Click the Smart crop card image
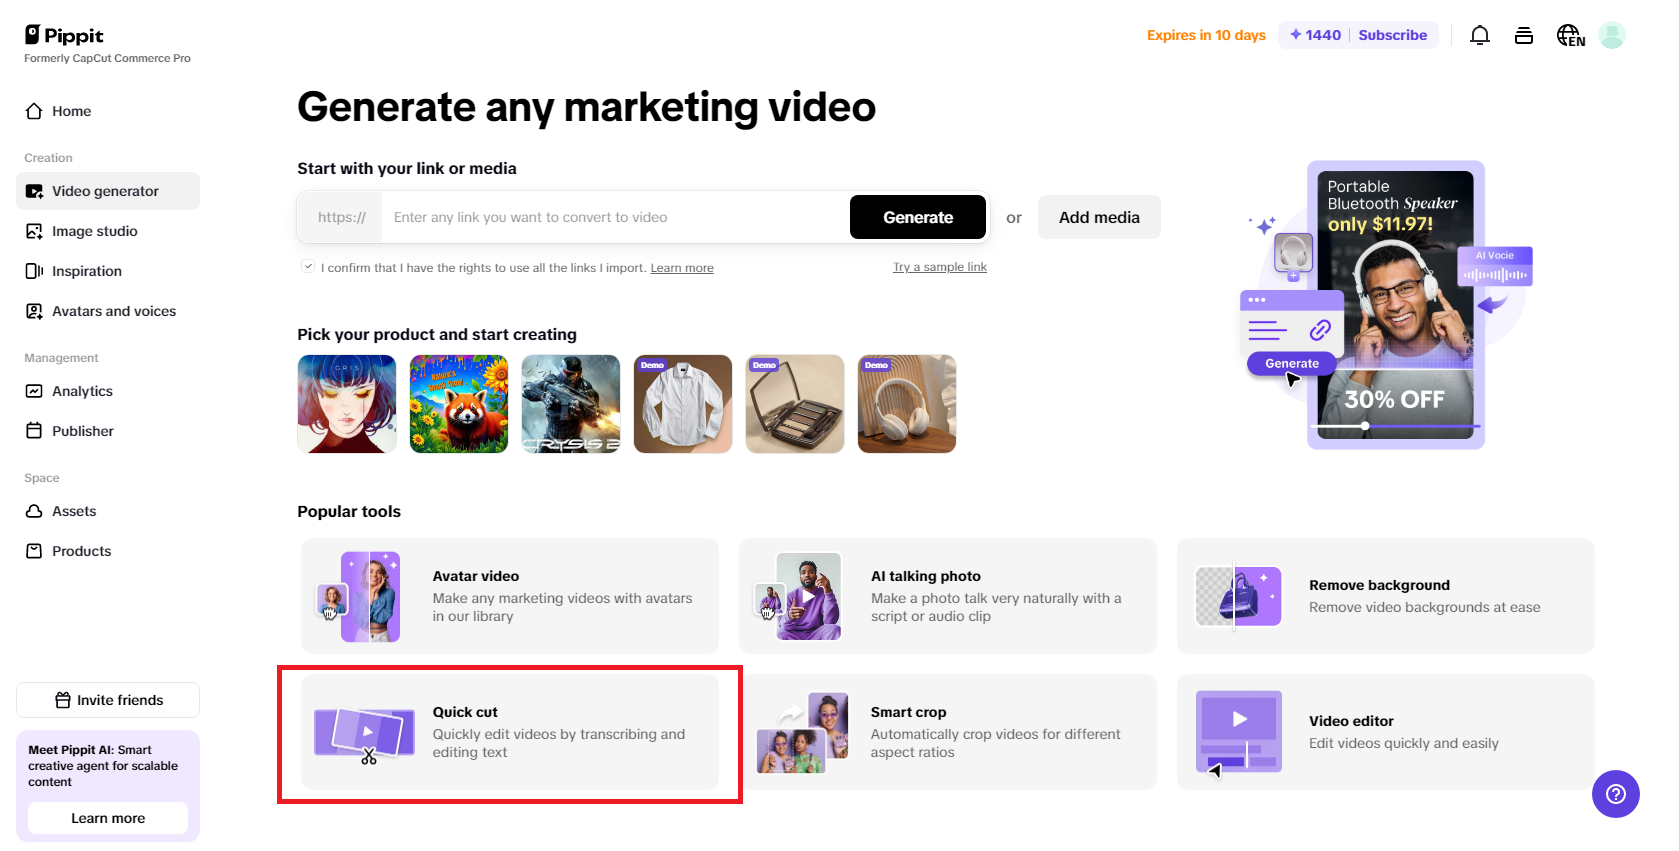The height and width of the screenshot is (851, 1679). 803,733
